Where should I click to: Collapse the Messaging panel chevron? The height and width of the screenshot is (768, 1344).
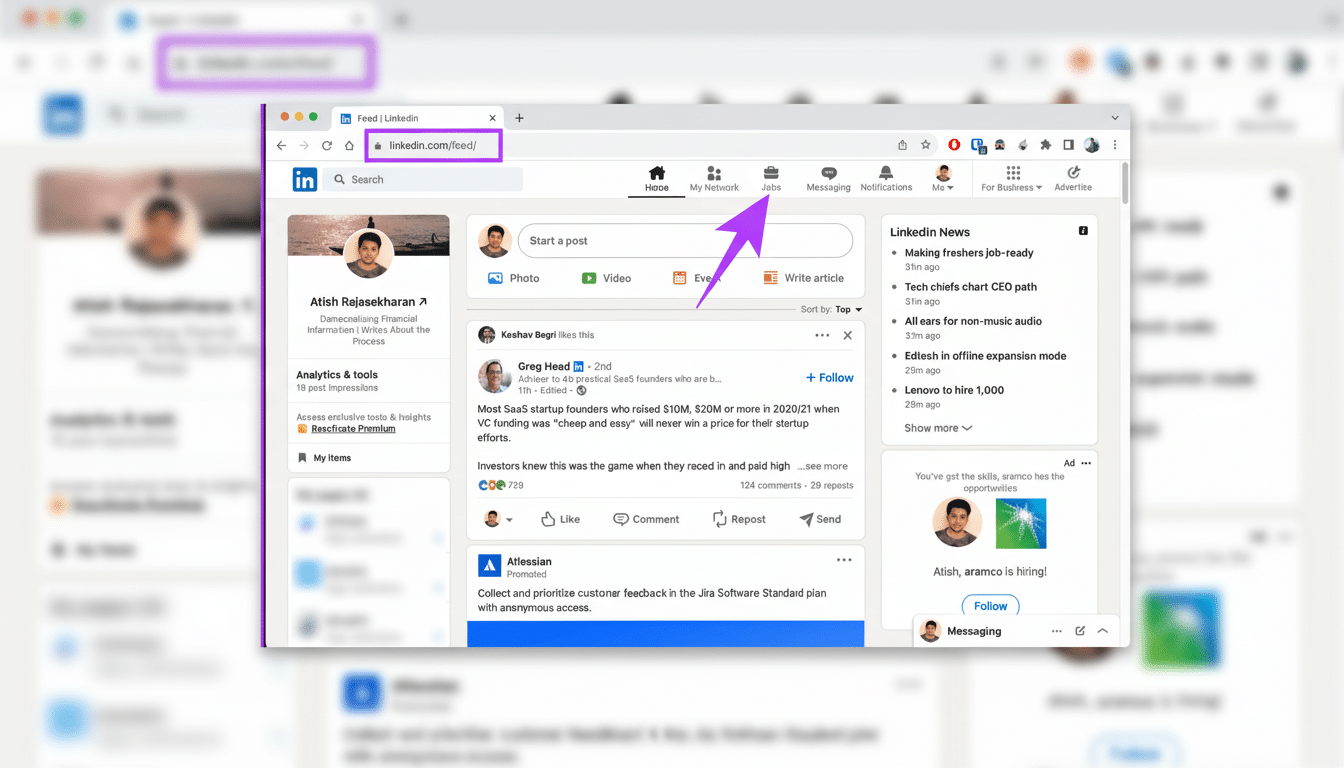pos(1104,630)
